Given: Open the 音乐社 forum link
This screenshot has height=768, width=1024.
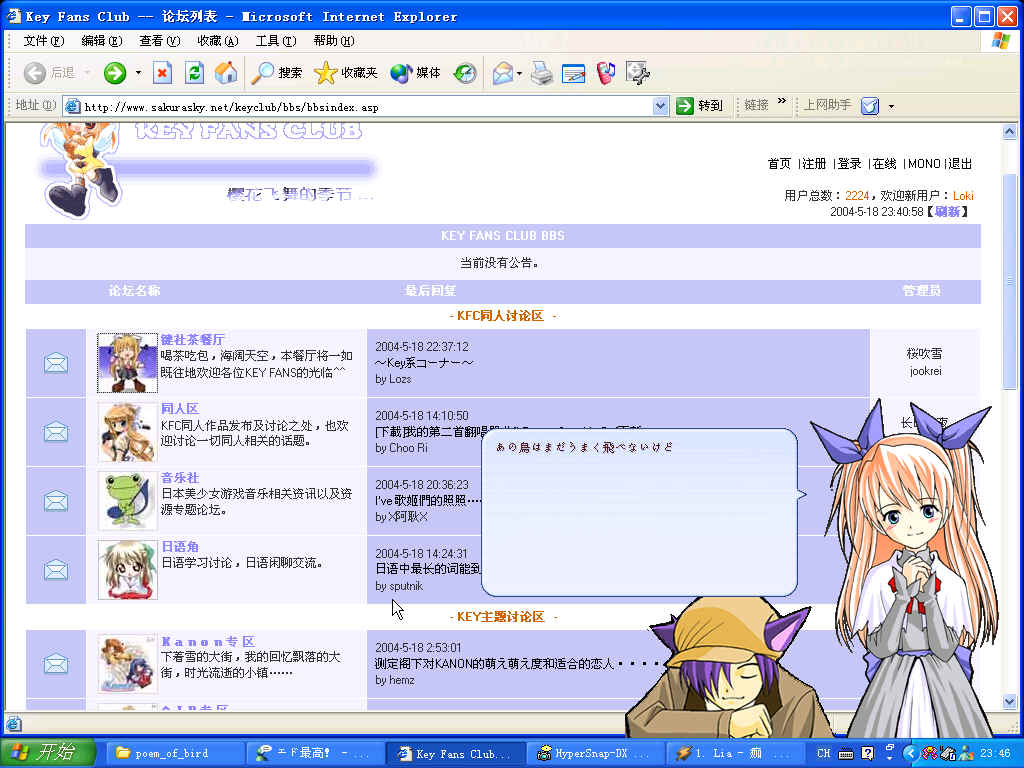Looking at the screenshot, I should (x=180, y=478).
